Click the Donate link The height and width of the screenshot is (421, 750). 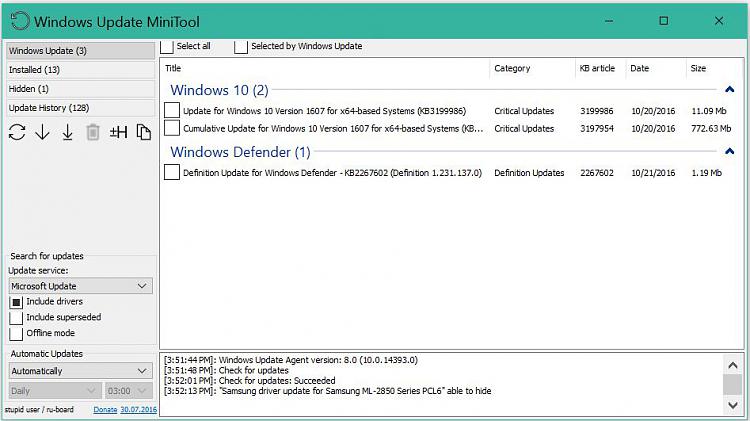pyautogui.click(x=105, y=410)
